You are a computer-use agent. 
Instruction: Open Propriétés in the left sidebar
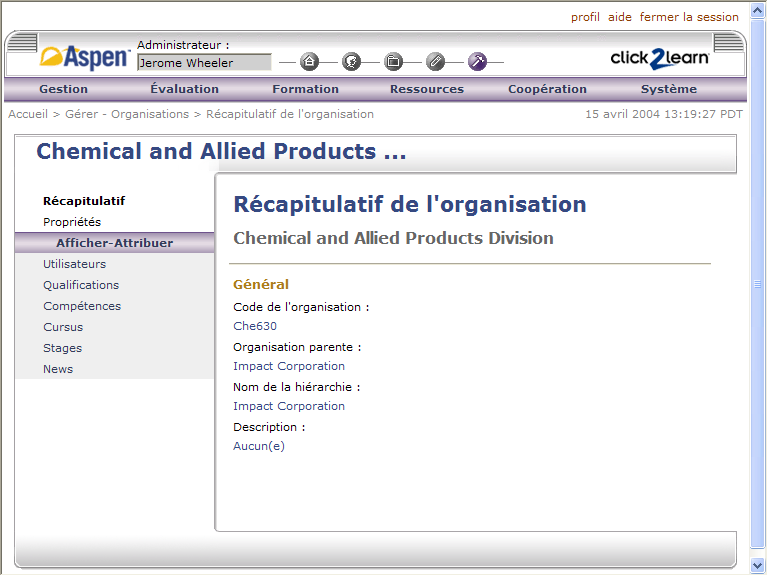tap(72, 222)
